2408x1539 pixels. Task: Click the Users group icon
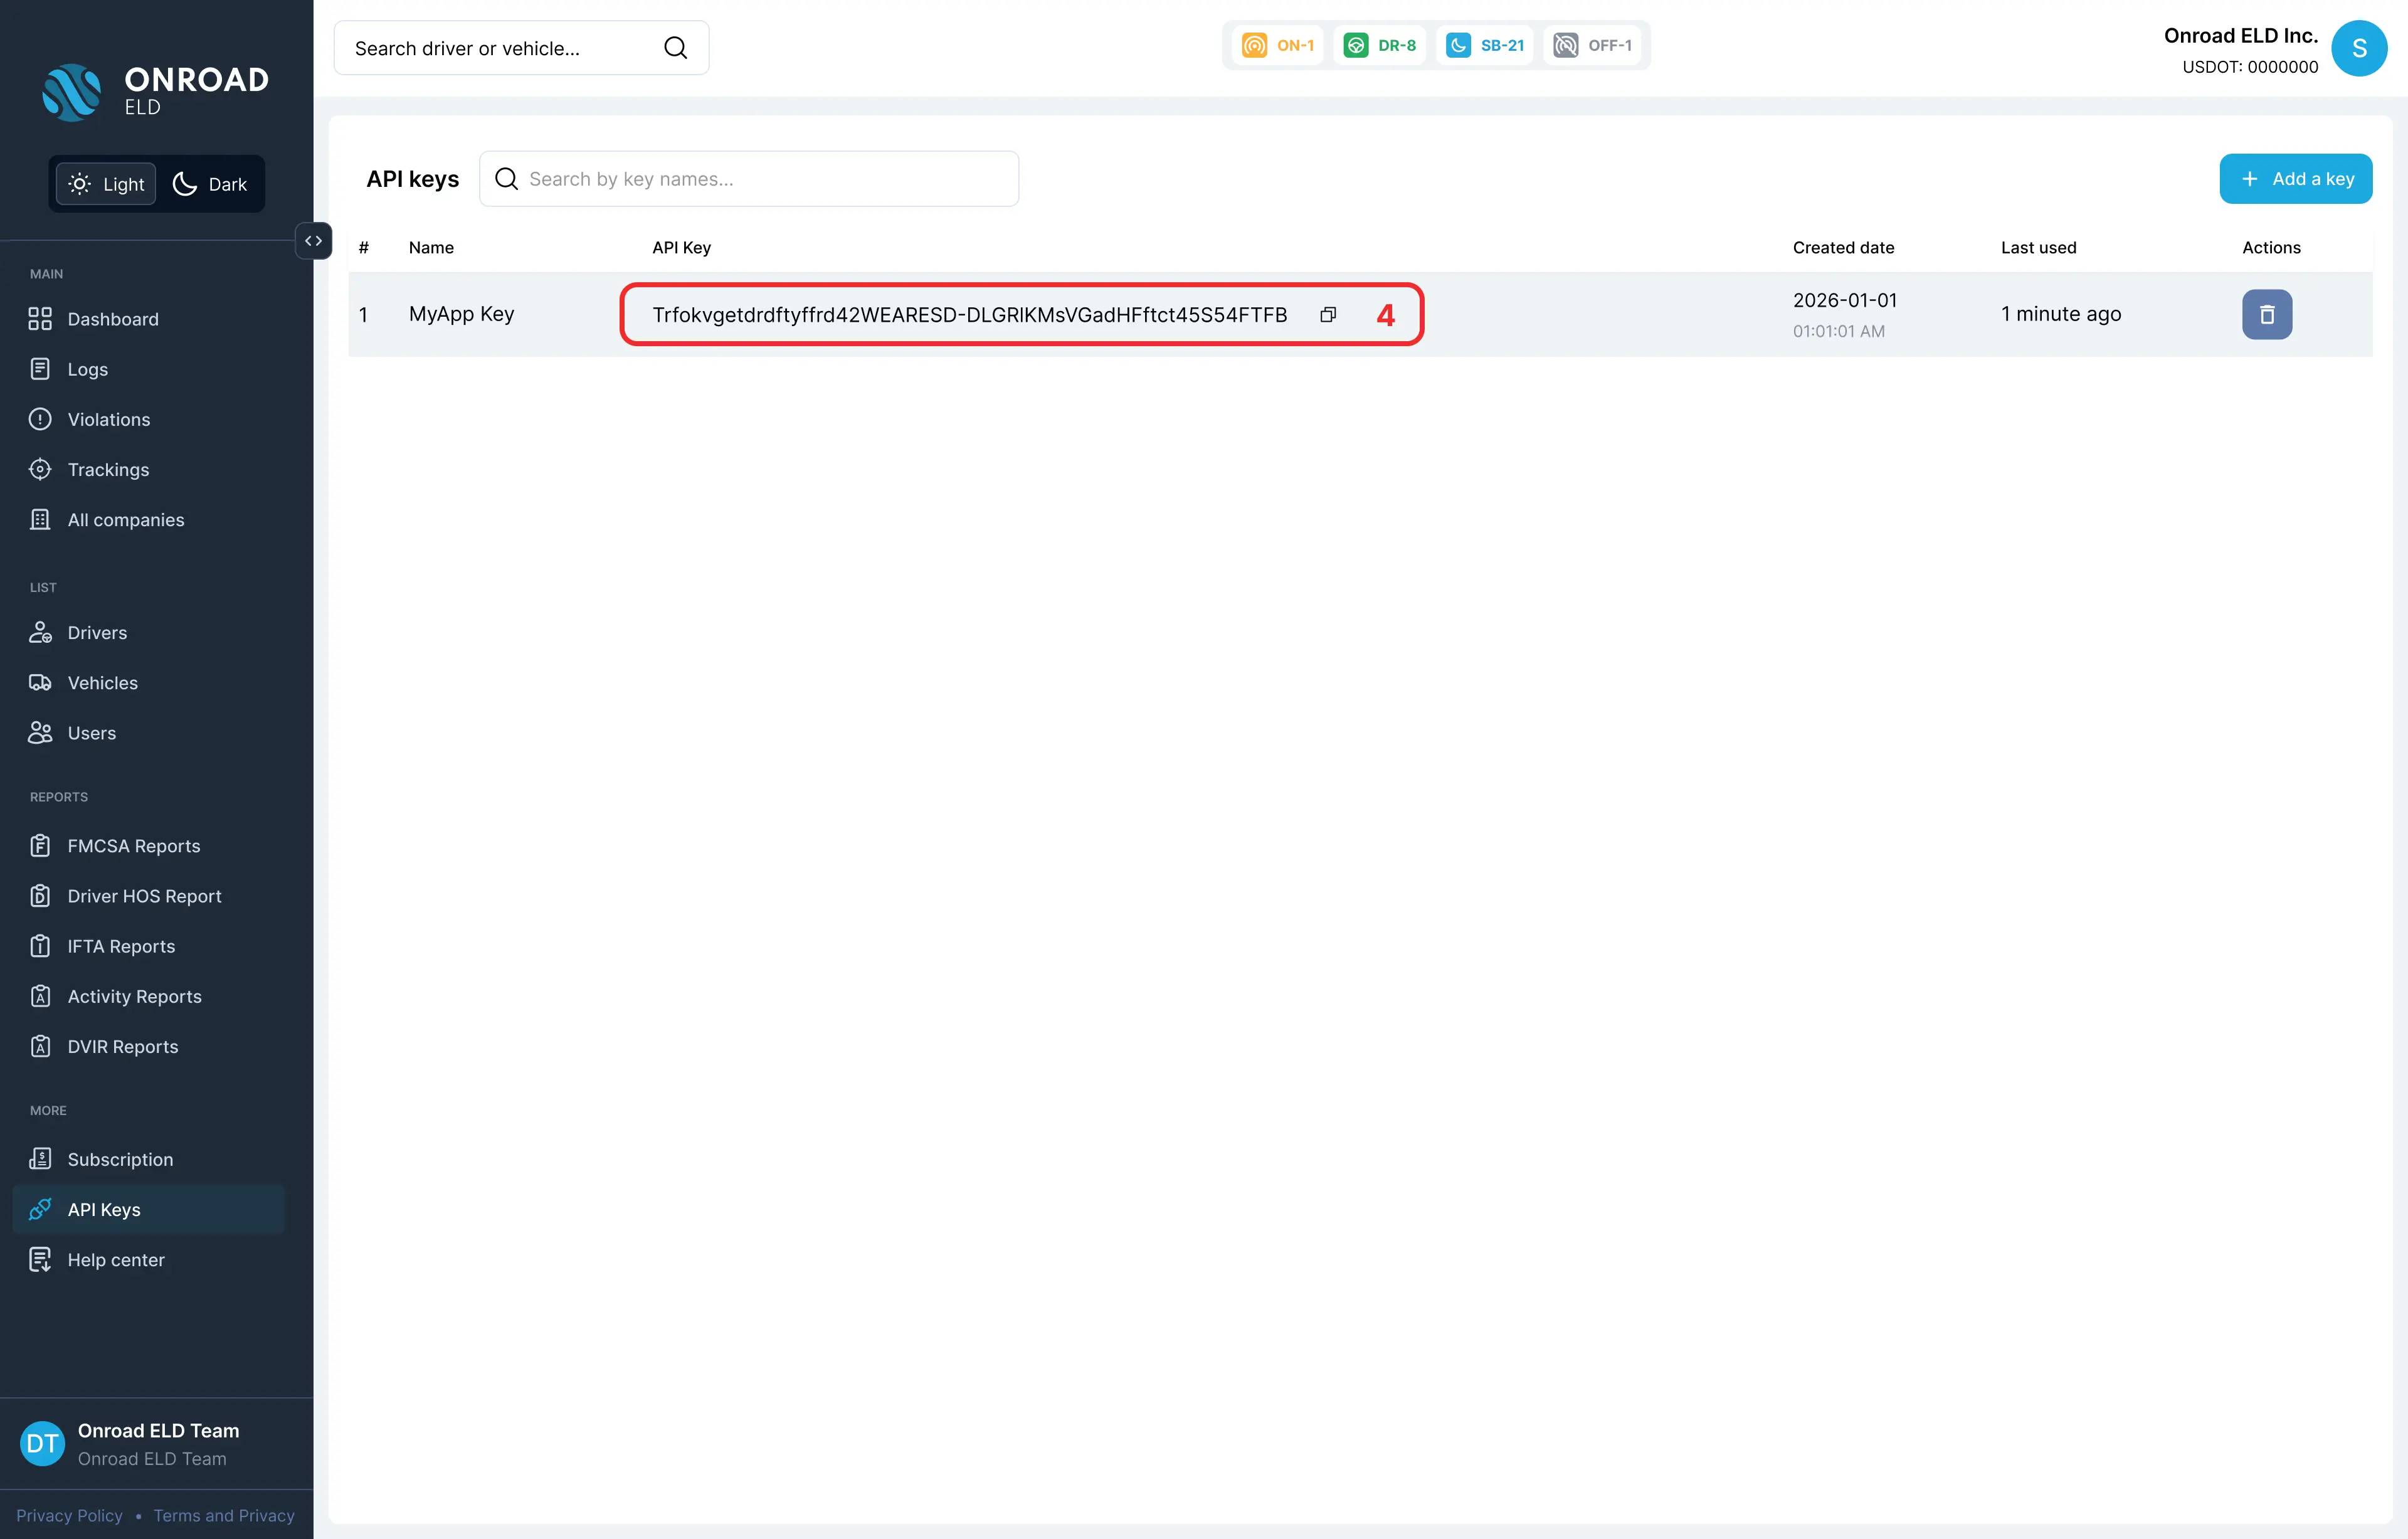point(40,733)
